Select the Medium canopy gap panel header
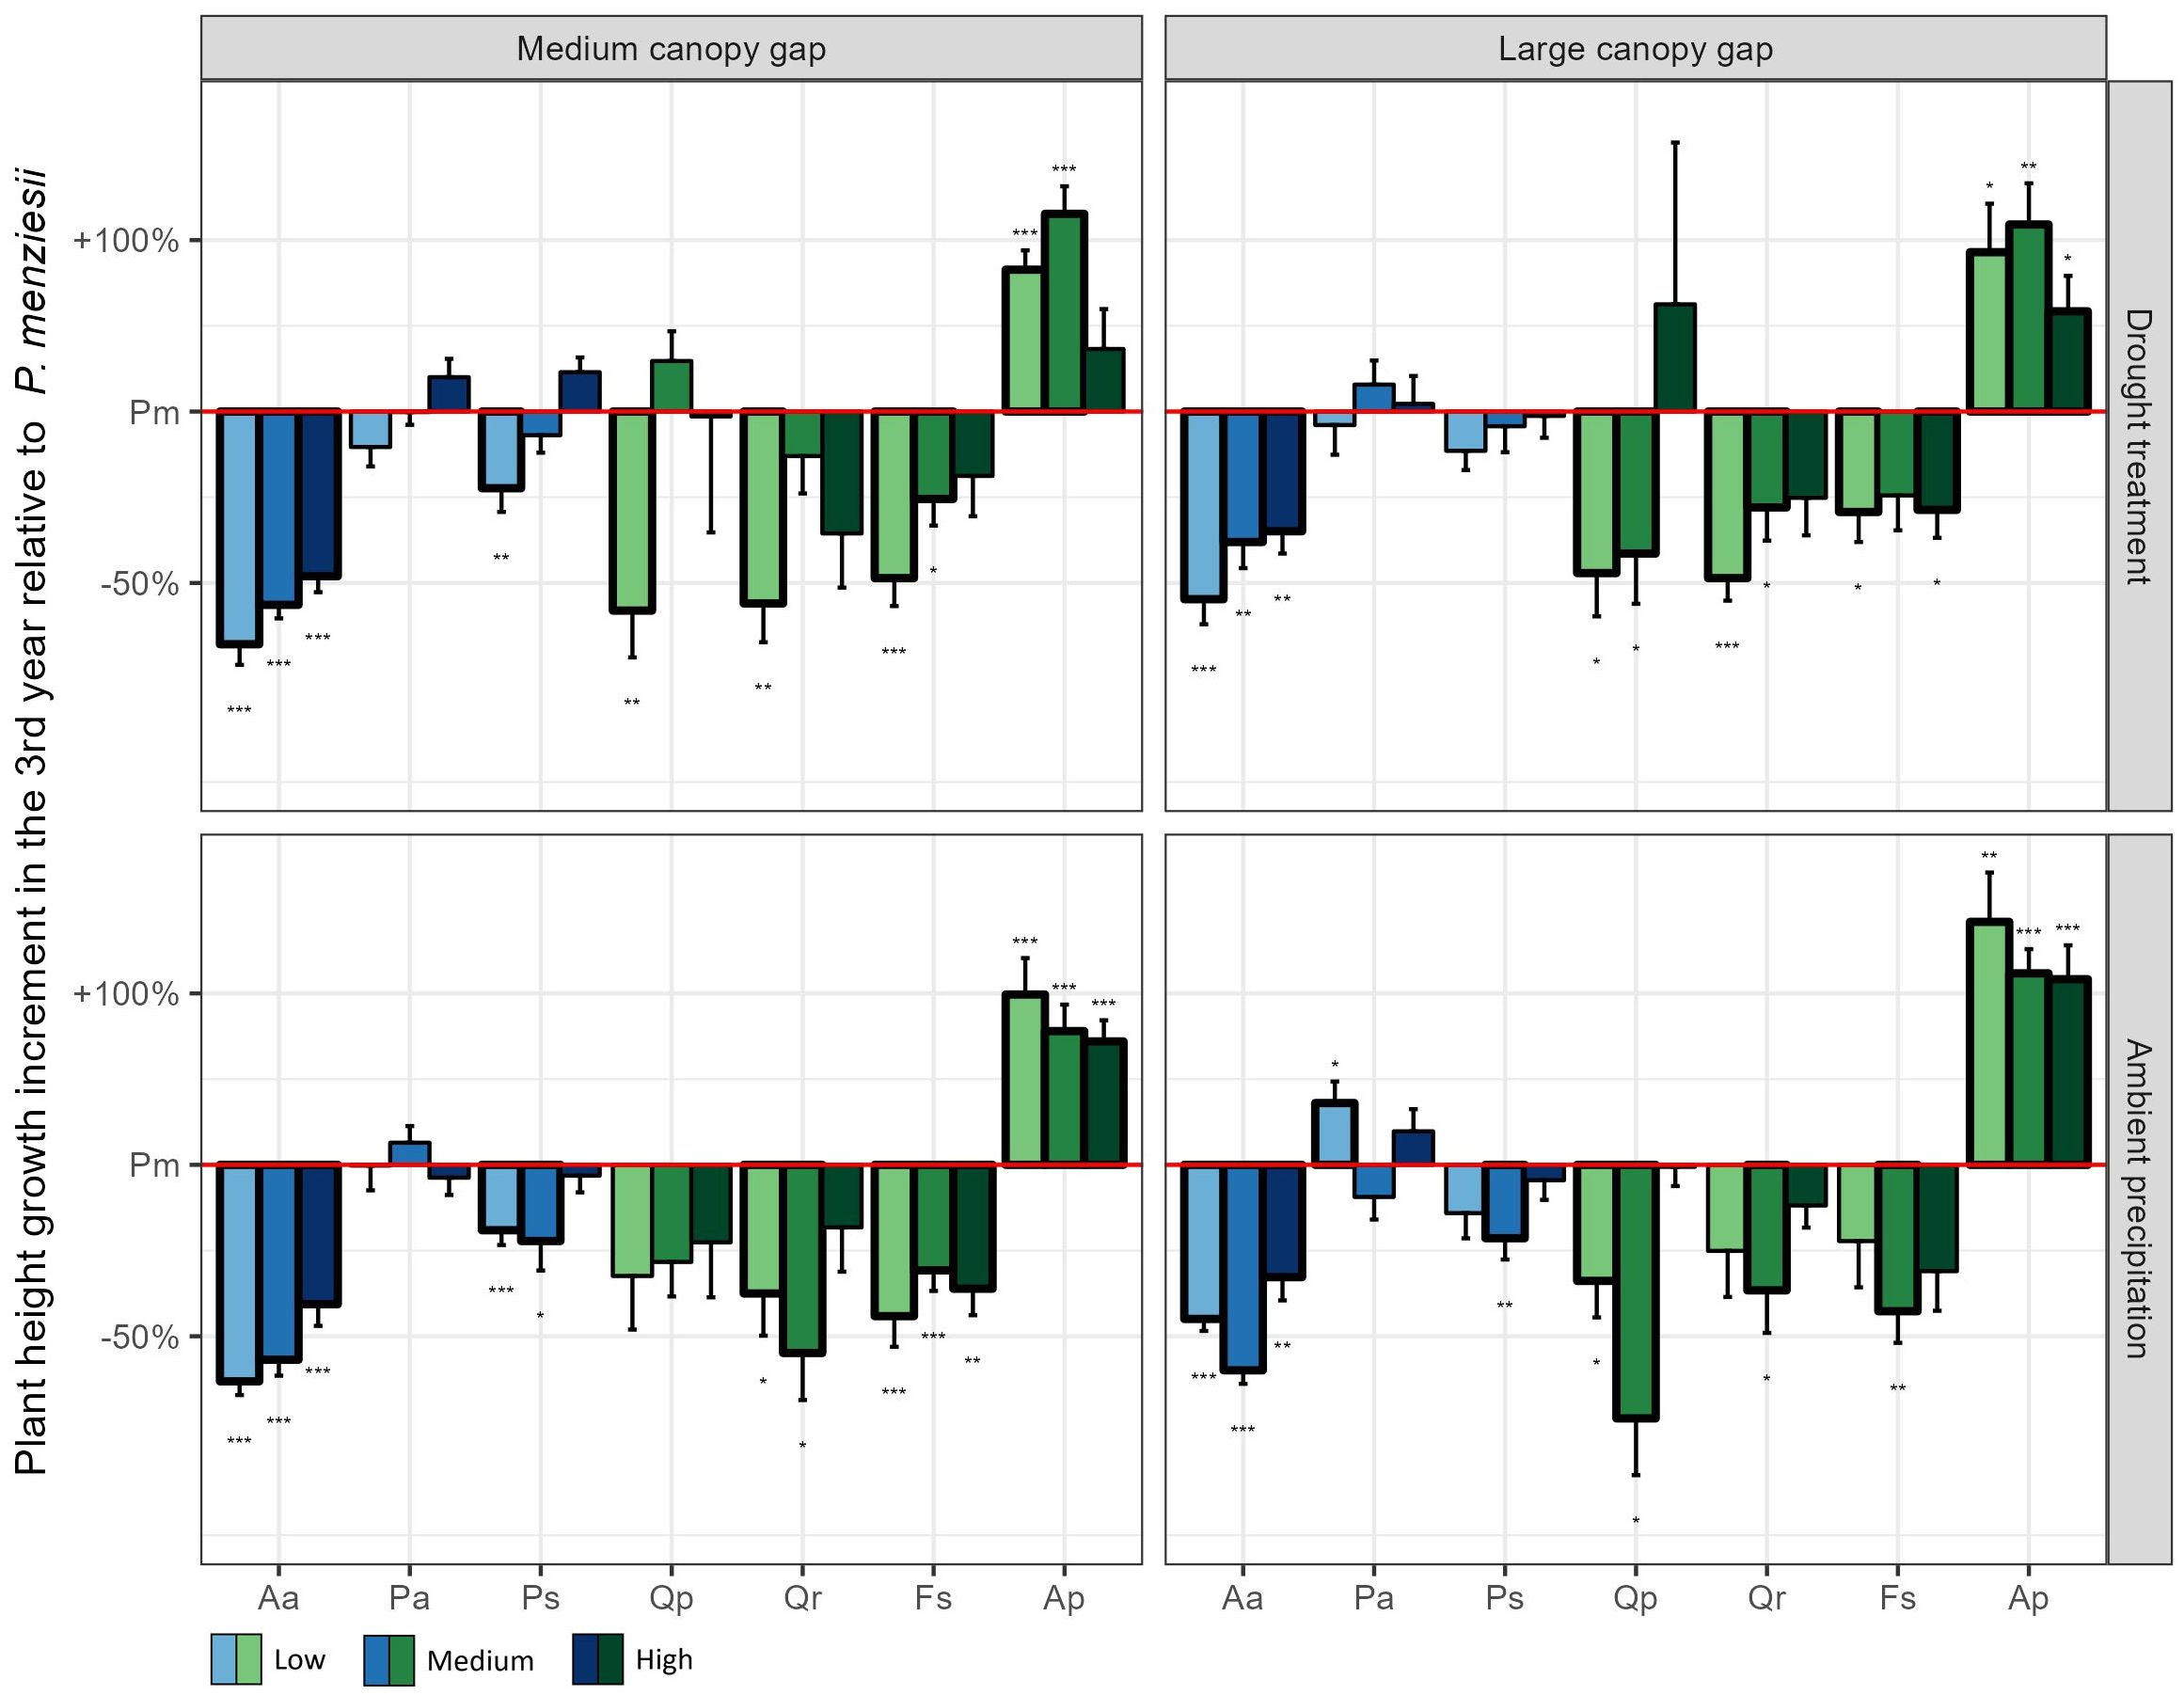 [671, 48]
